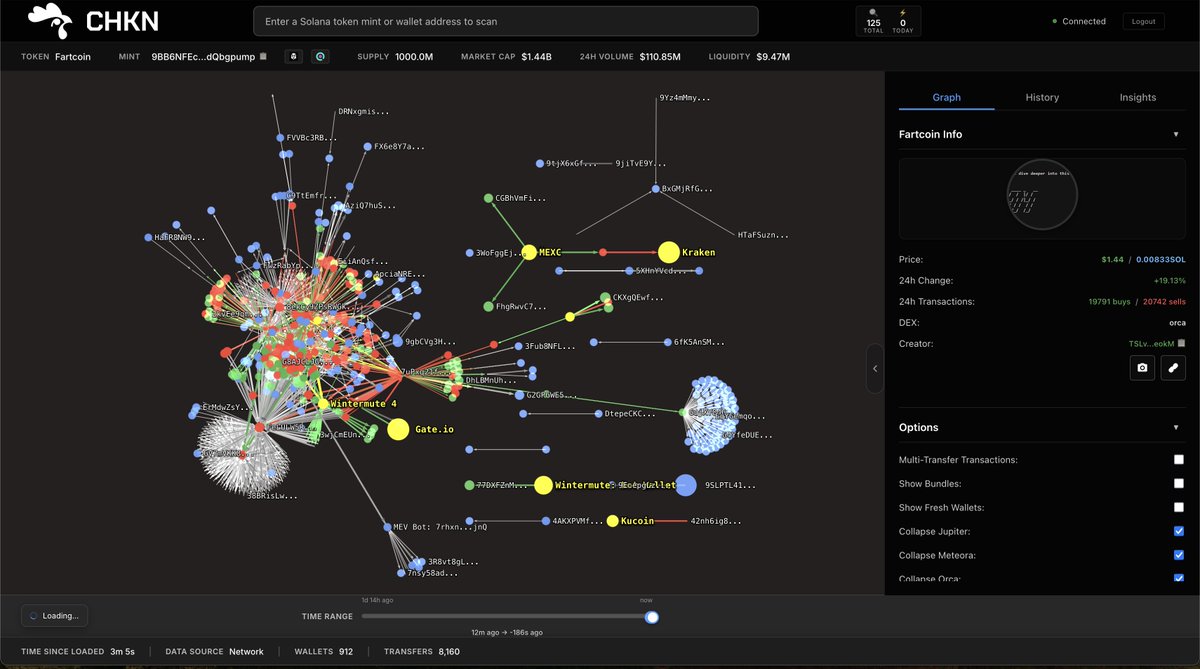
Task: Select the Gate.io yellow node
Action: (x=398, y=429)
